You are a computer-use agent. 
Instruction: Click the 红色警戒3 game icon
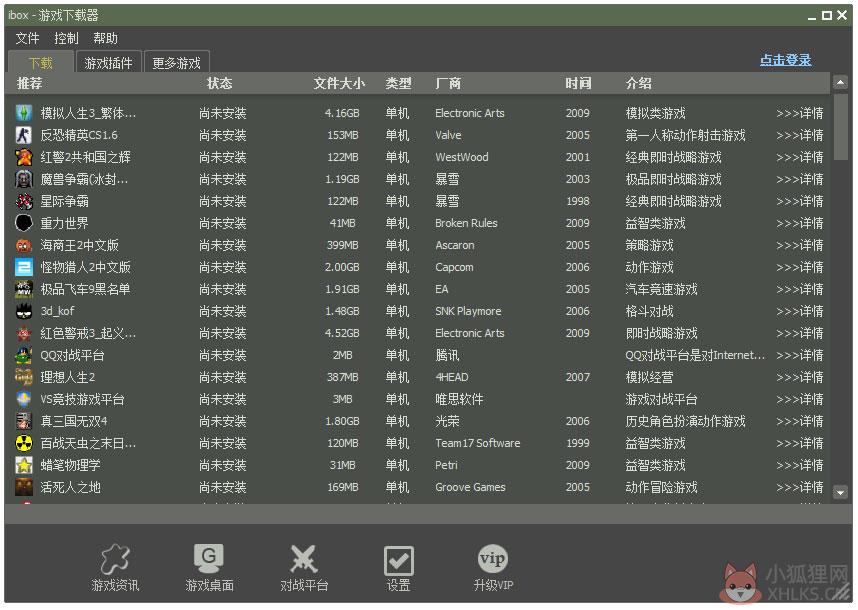pos(24,333)
